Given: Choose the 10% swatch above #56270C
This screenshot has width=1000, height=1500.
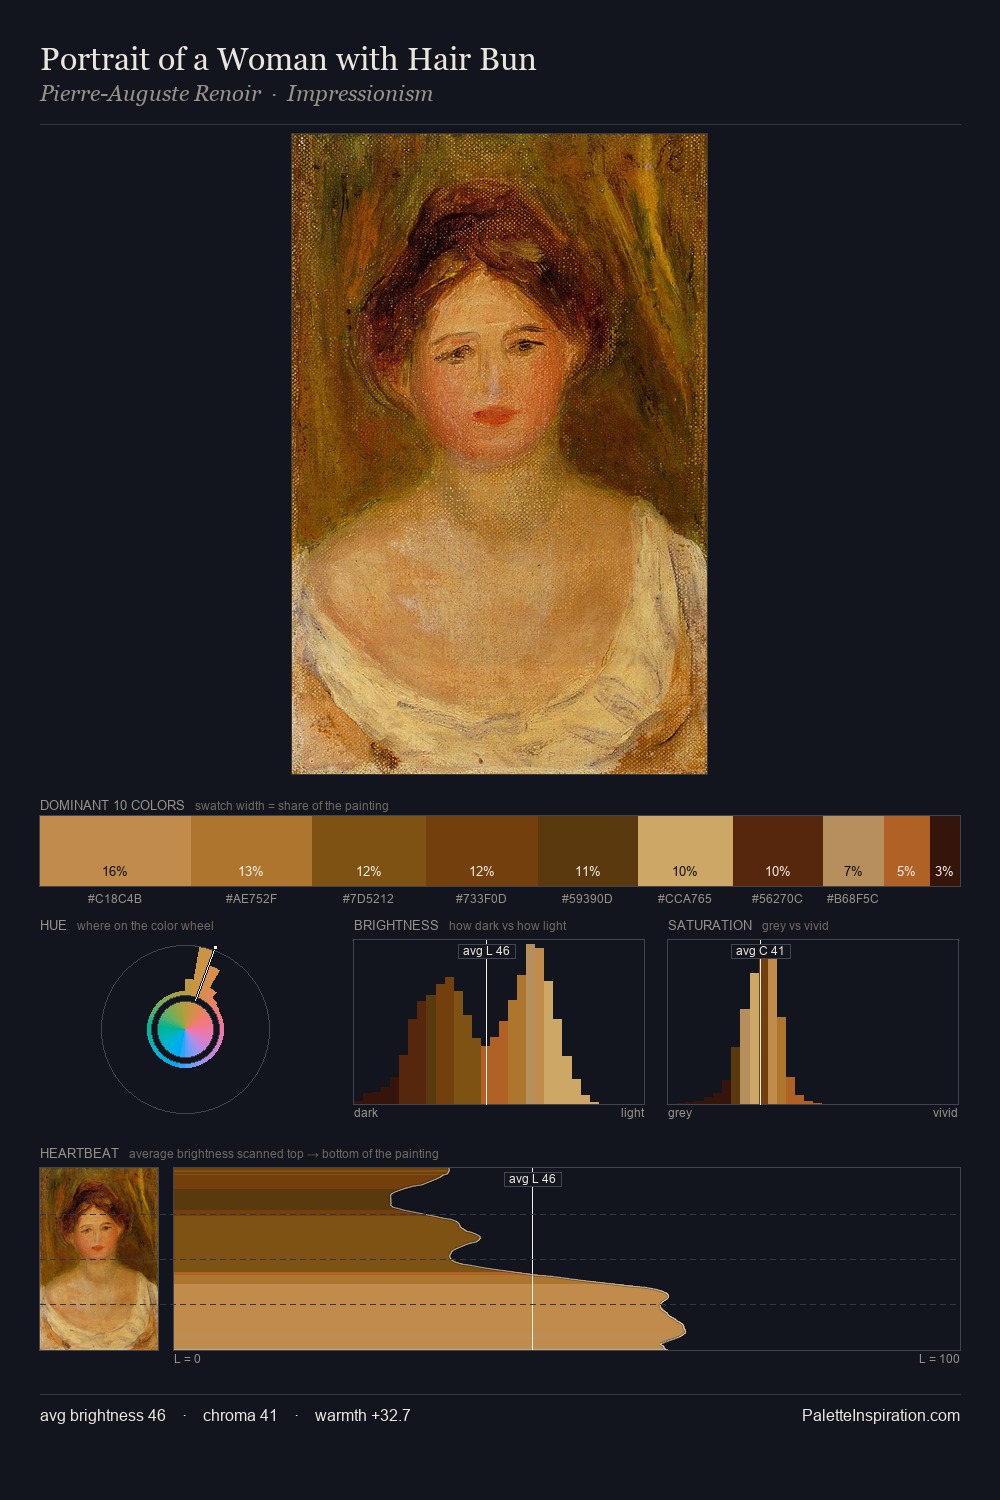Looking at the screenshot, I should (778, 851).
